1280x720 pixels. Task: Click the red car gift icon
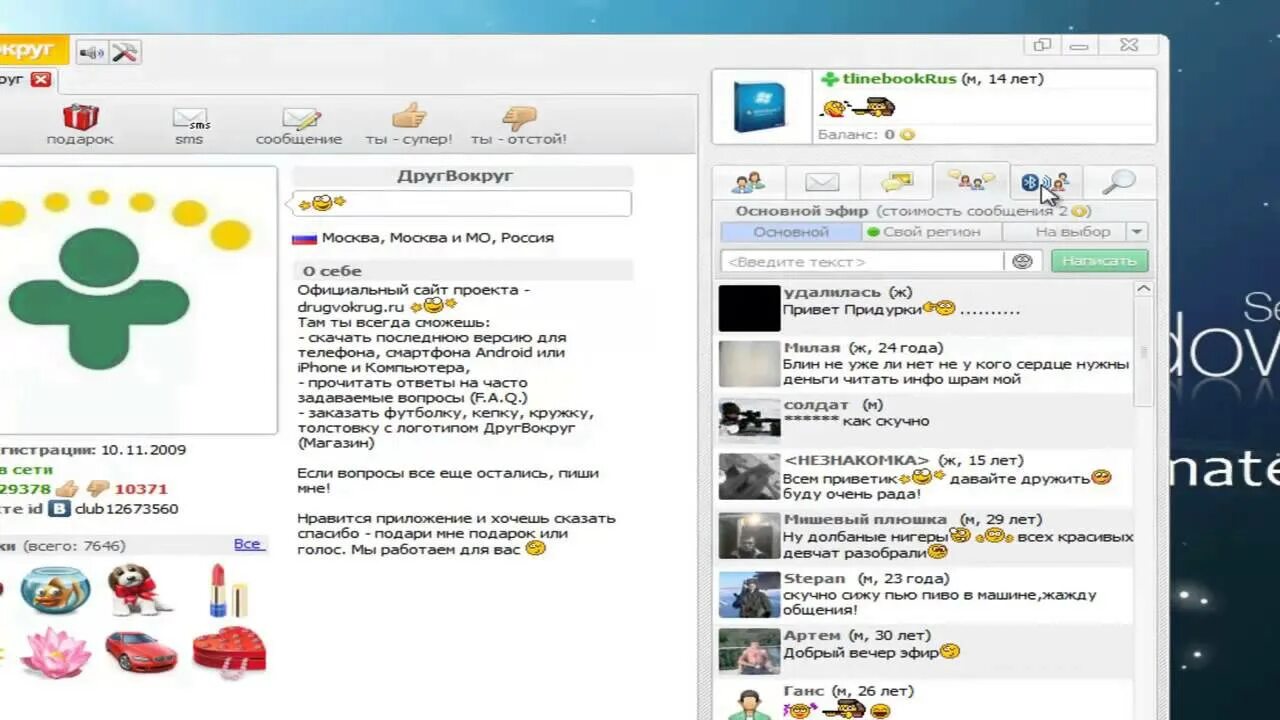click(x=140, y=652)
